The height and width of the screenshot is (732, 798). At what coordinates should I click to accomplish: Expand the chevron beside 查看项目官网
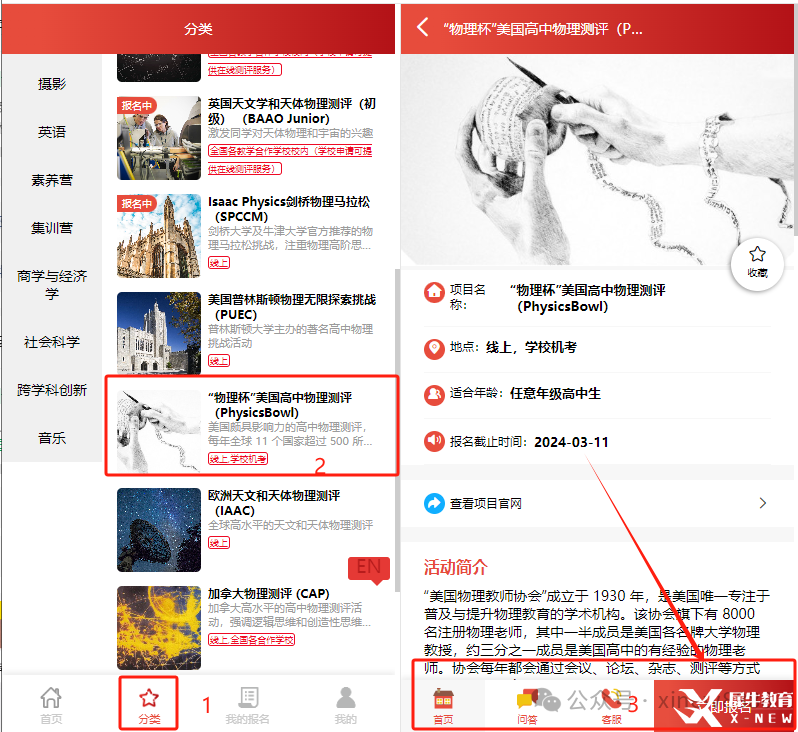click(x=762, y=503)
